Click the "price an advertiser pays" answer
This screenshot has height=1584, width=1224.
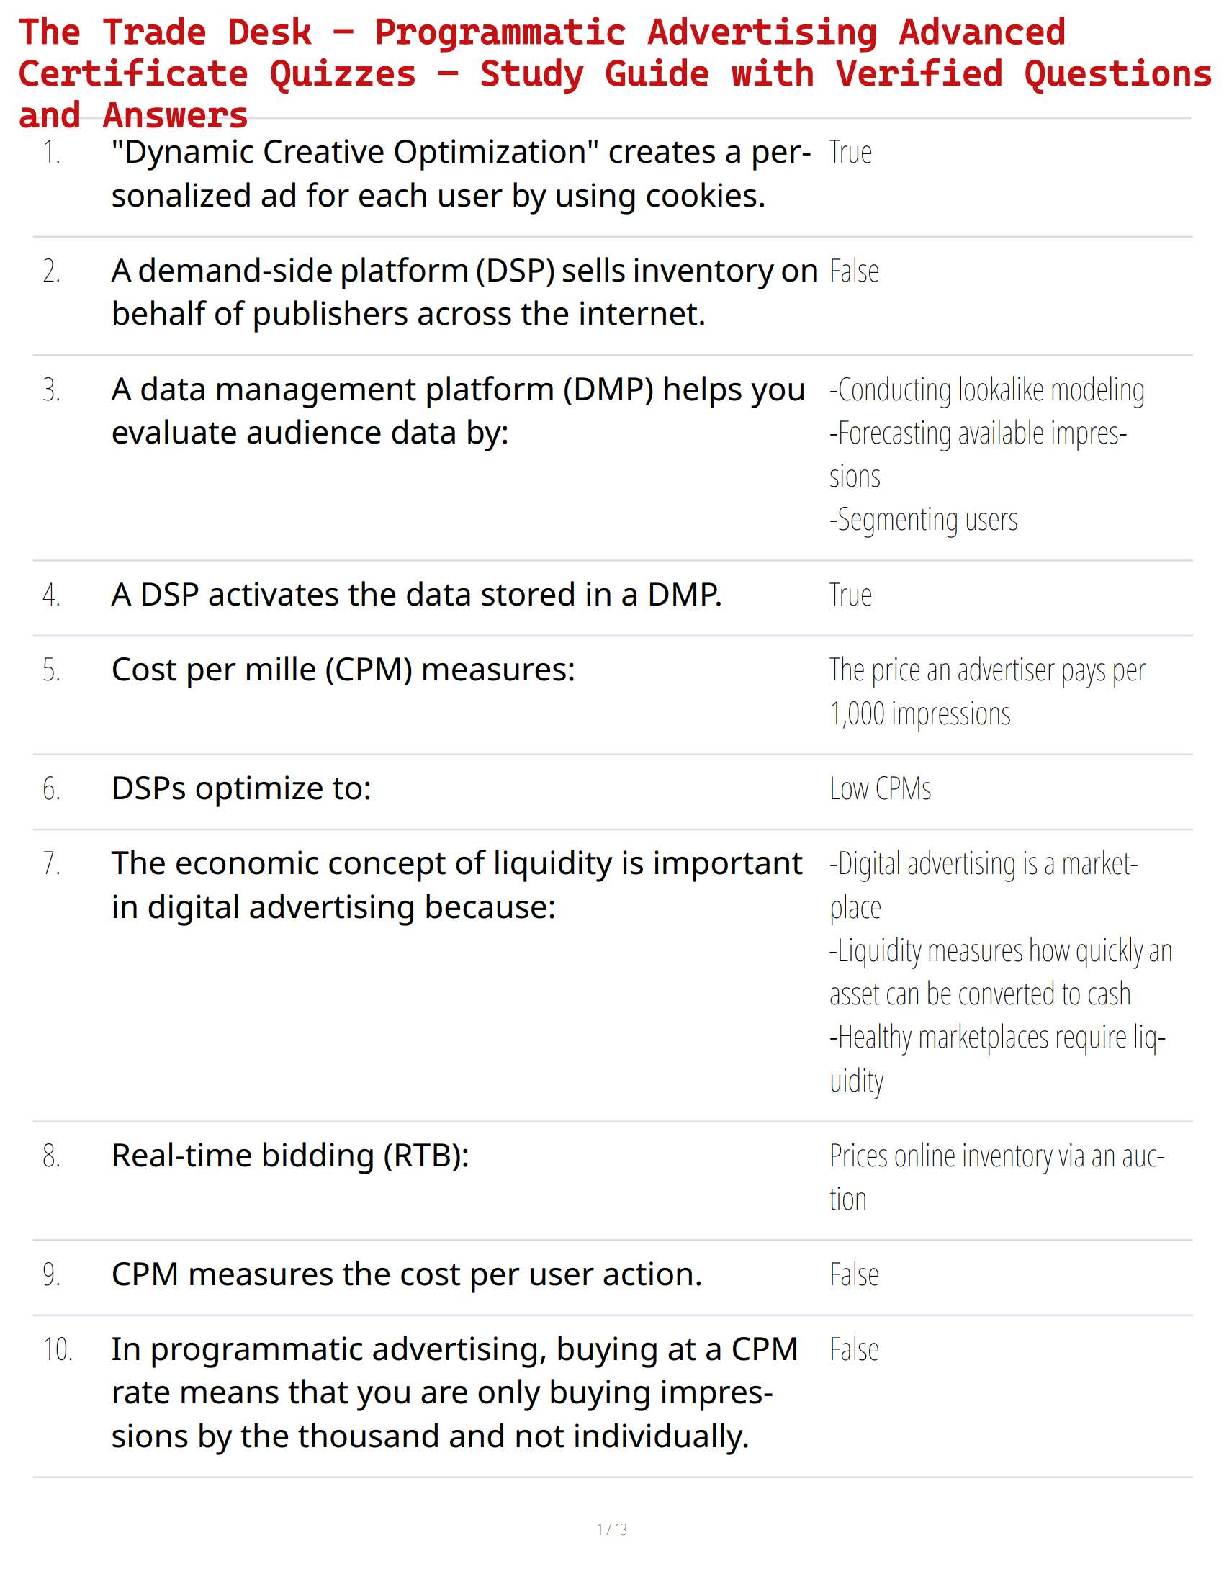point(986,691)
